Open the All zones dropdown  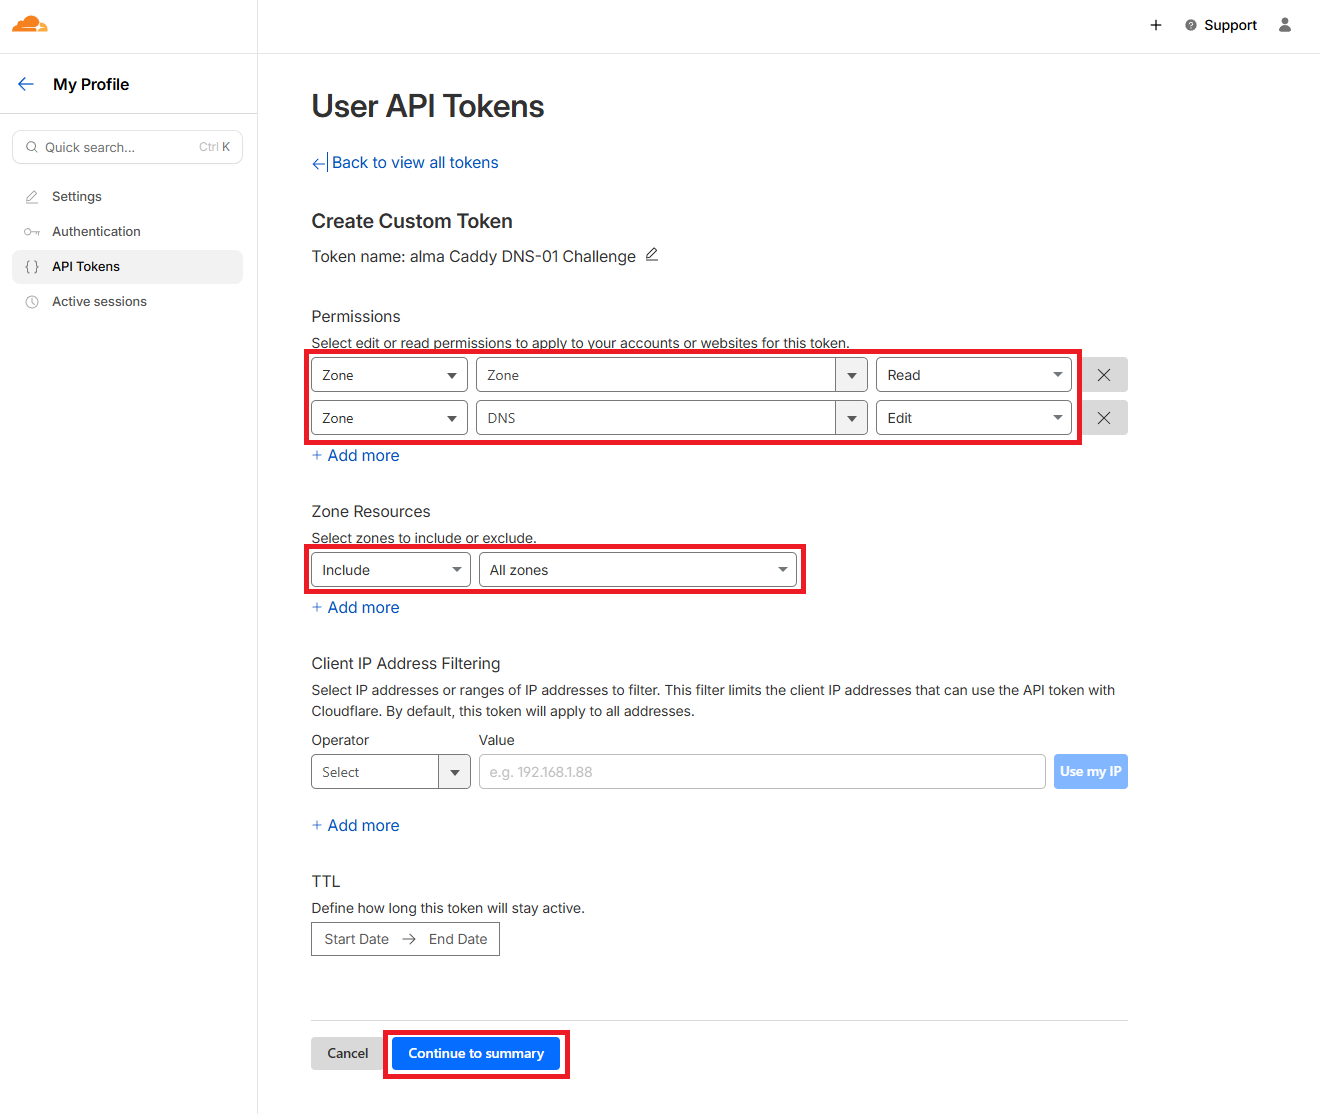[638, 570]
